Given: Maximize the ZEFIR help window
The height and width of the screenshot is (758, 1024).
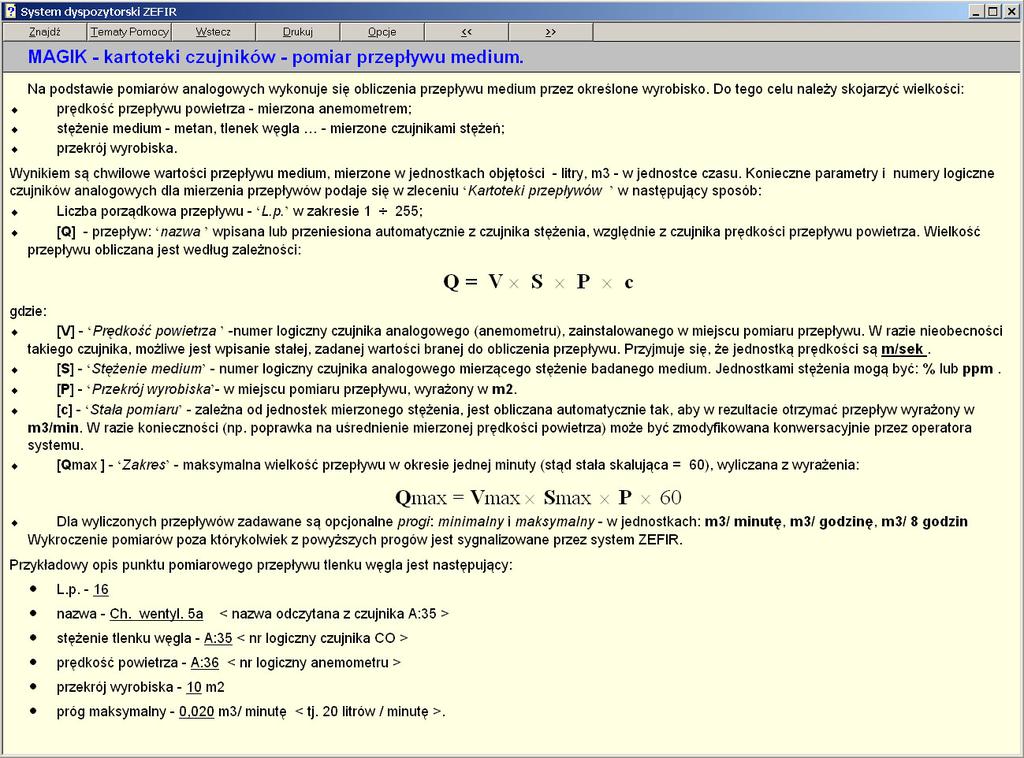Looking at the screenshot, I should coord(992,11).
